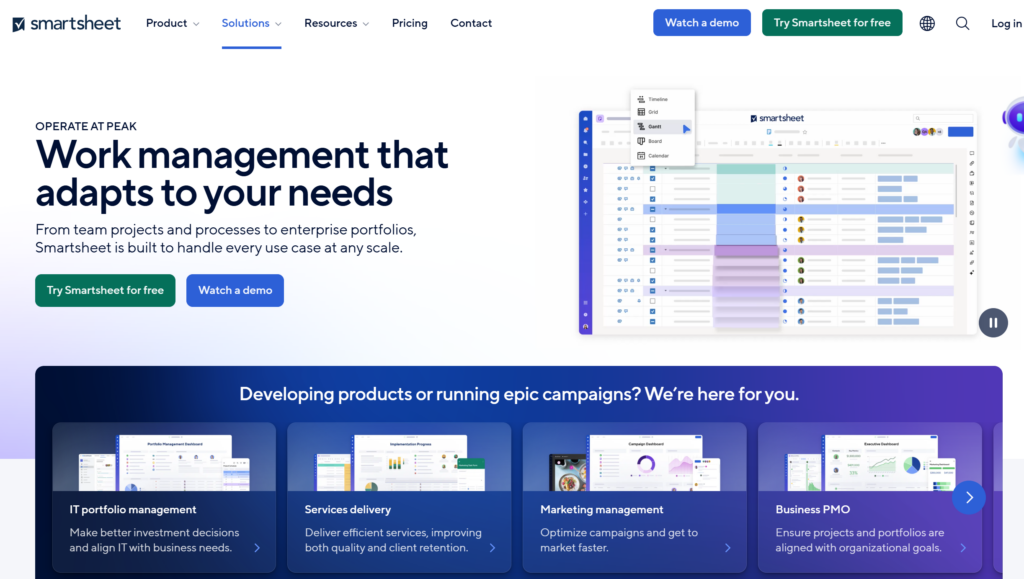Image resolution: width=1024 pixels, height=579 pixels.
Task: Click Watch a demo in header
Action: [702, 23]
